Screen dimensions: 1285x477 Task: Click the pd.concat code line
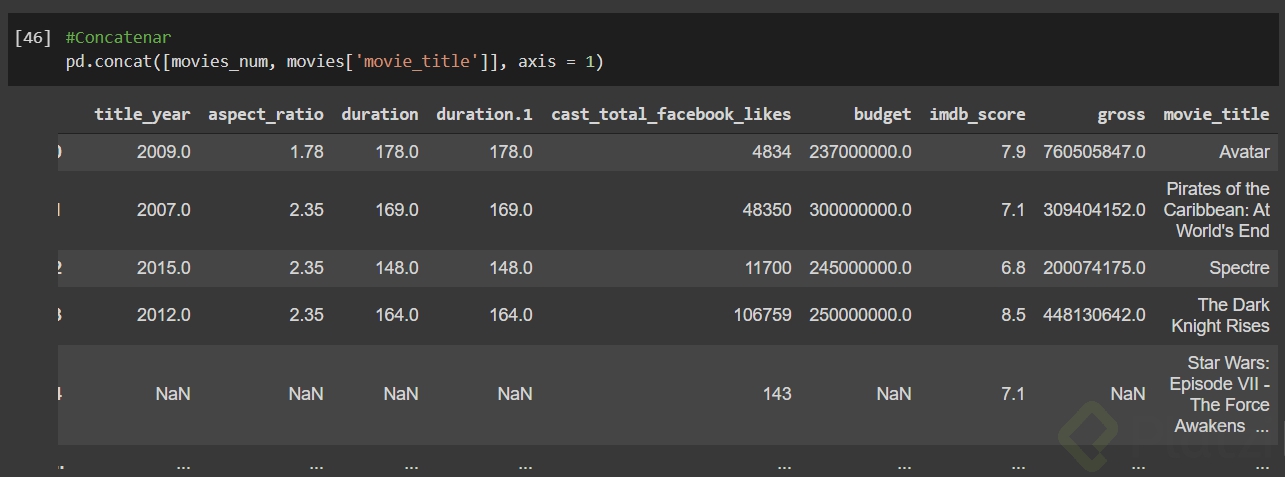334,62
